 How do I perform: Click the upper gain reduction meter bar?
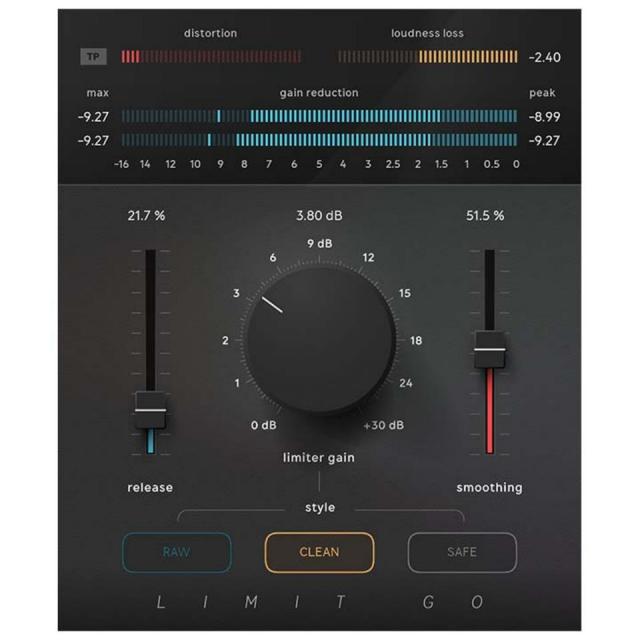(x=320, y=116)
